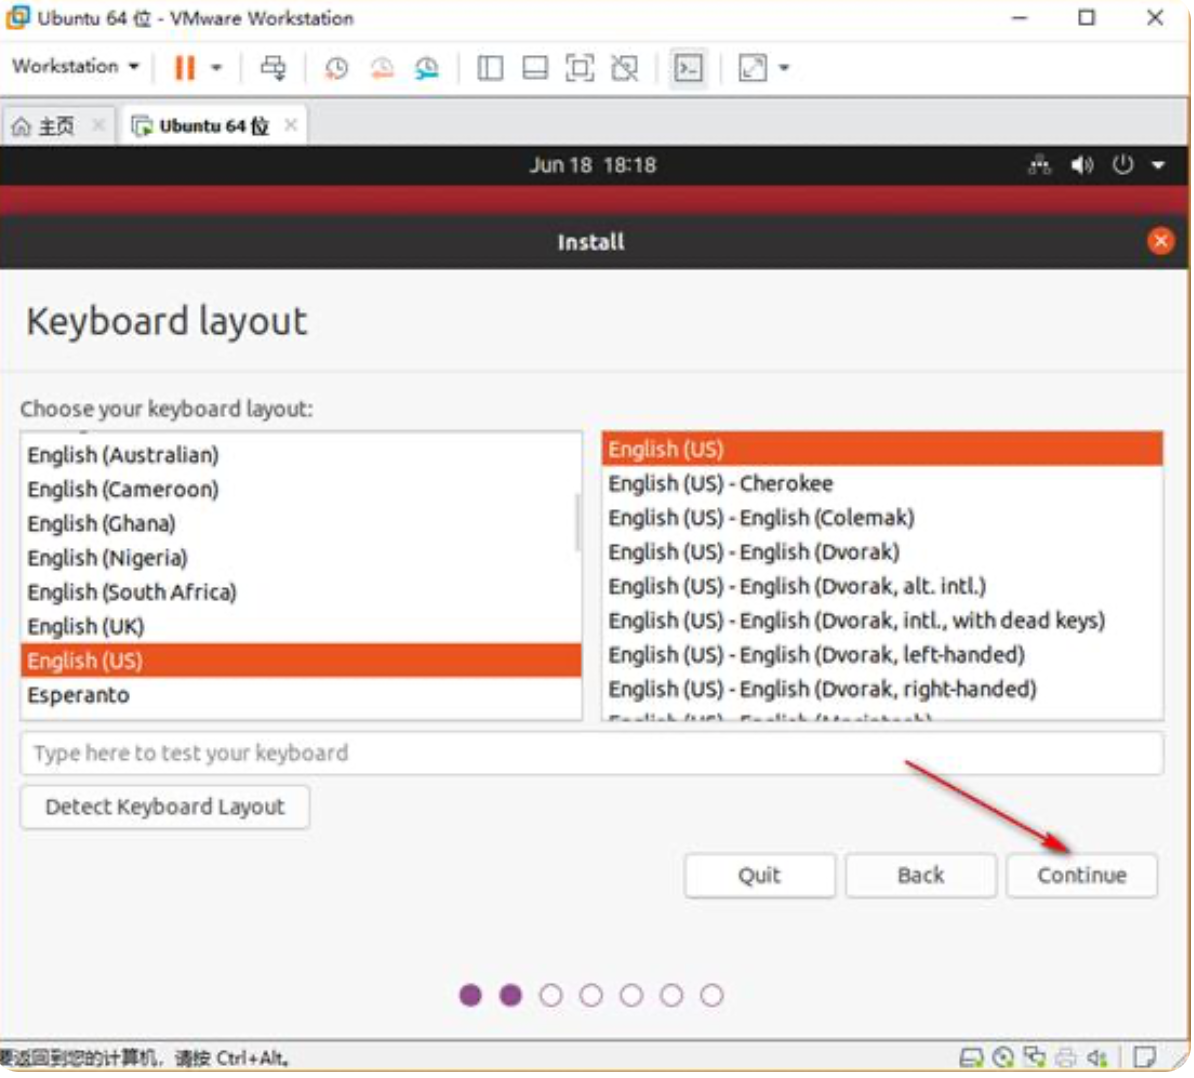The image size is (1194, 1078).
Task: Select English (US) in the left list
Action: (301, 661)
